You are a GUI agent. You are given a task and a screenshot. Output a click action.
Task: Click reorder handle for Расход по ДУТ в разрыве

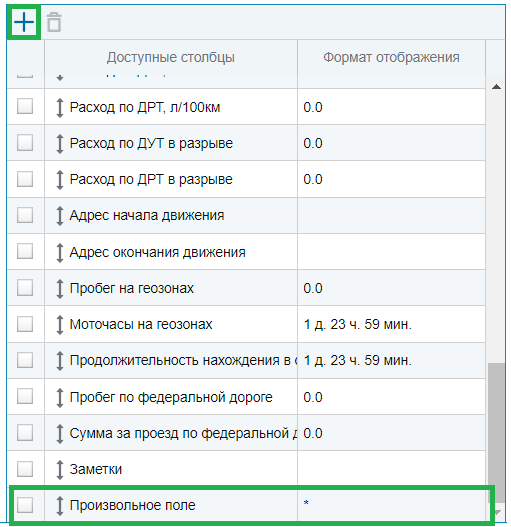[x=60, y=144]
